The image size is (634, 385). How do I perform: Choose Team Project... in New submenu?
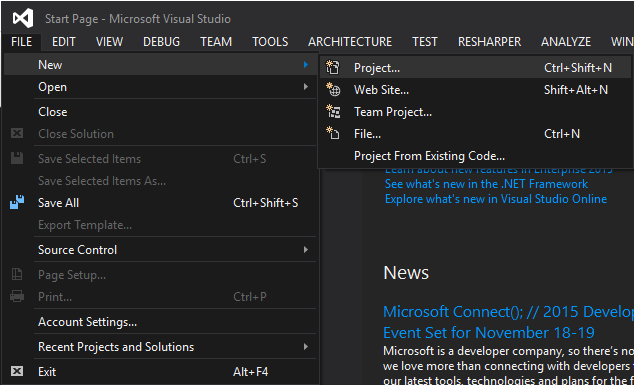(476, 112)
